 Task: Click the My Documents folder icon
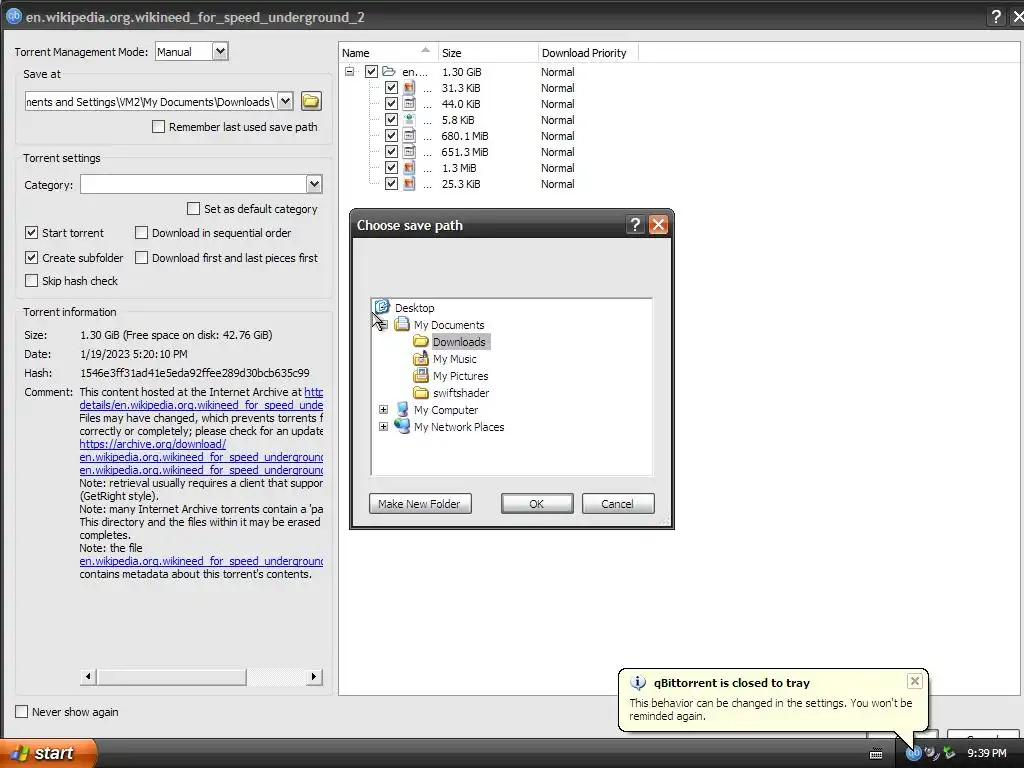pos(402,324)
